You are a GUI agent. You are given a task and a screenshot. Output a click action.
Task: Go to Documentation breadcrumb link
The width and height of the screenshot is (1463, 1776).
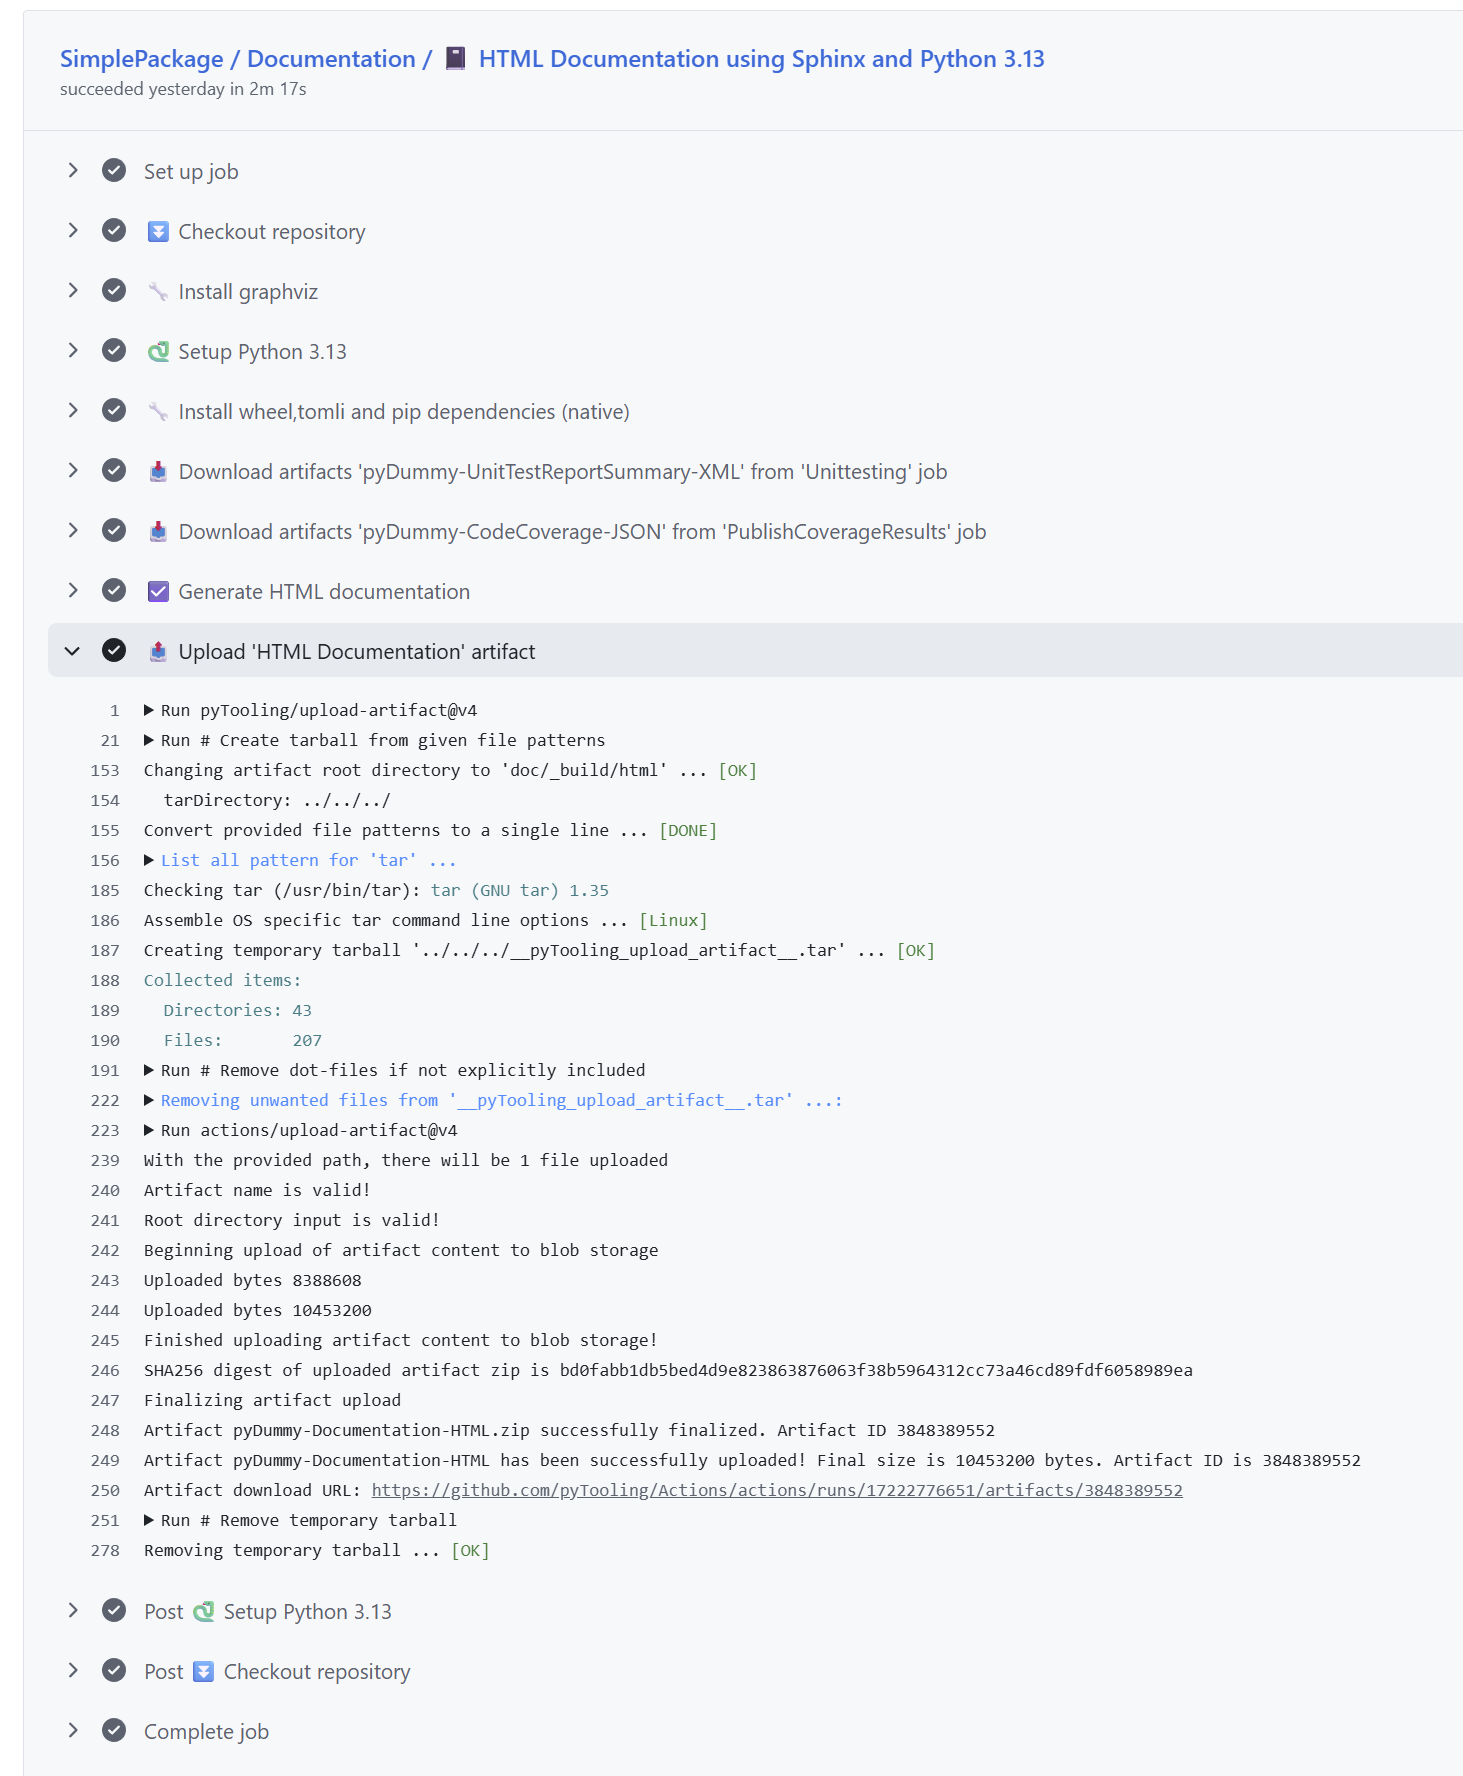tap(331, 59)
